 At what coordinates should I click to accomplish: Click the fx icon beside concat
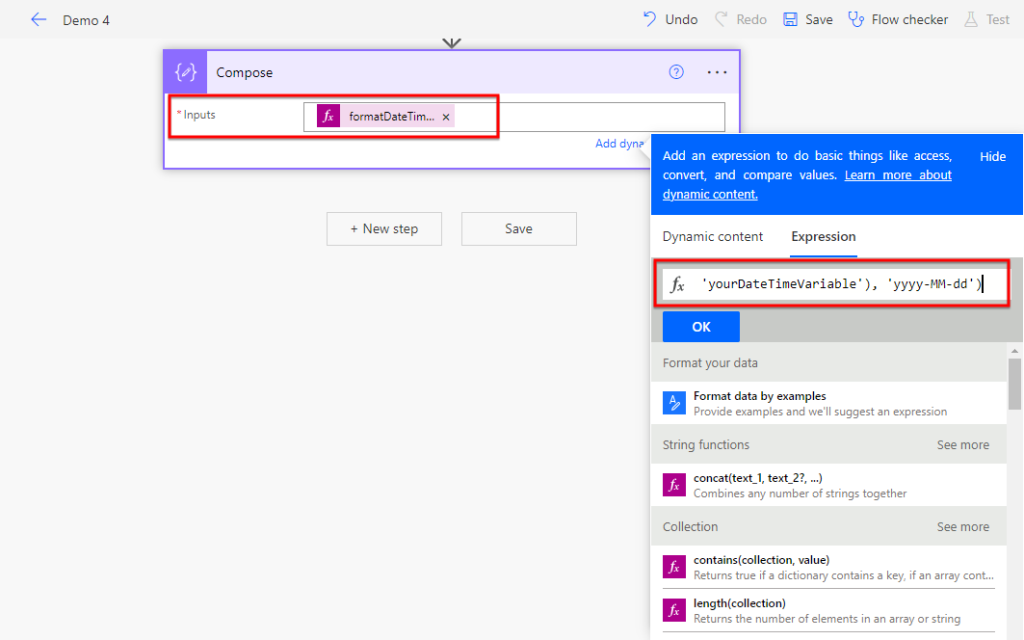[674, 485]
